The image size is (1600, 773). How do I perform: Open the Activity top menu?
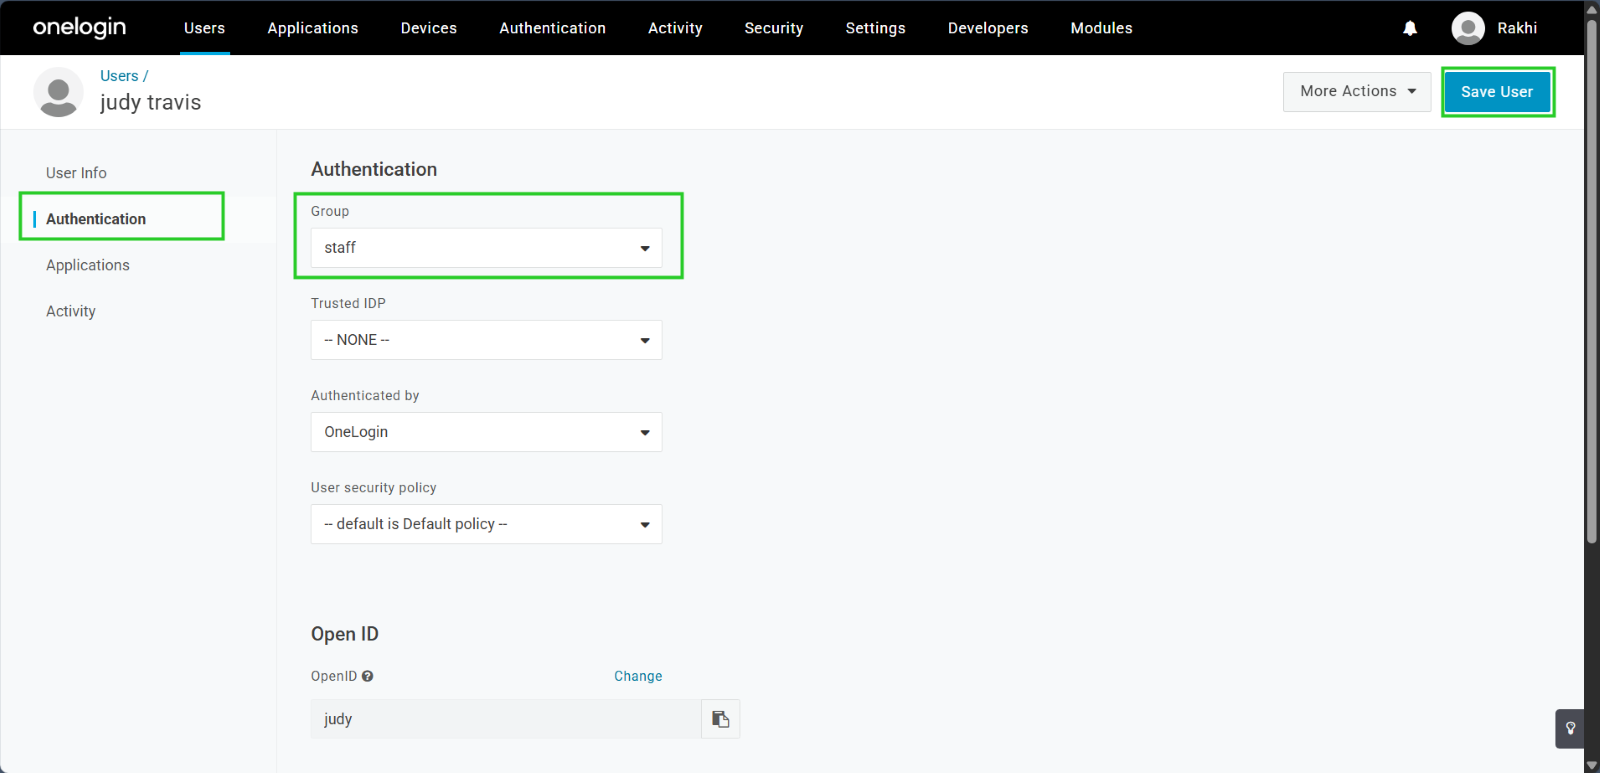click(675, 28)
